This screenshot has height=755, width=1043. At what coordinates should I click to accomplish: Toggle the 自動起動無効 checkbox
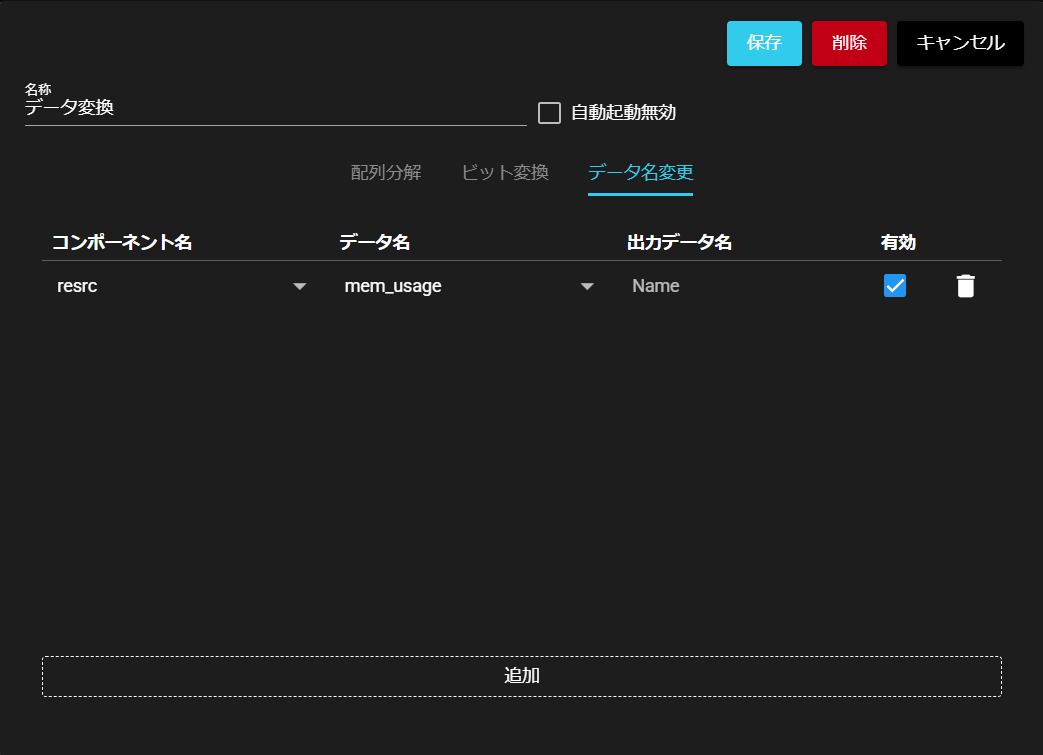coord(549,113)
